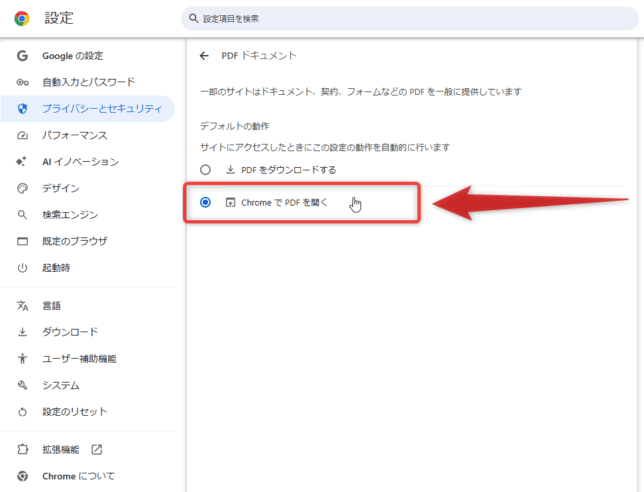The width and height of the screenshot is (644, 492).
Task: Click the accessibility figure icon for ユーザー補助機能
Action: 22,359
